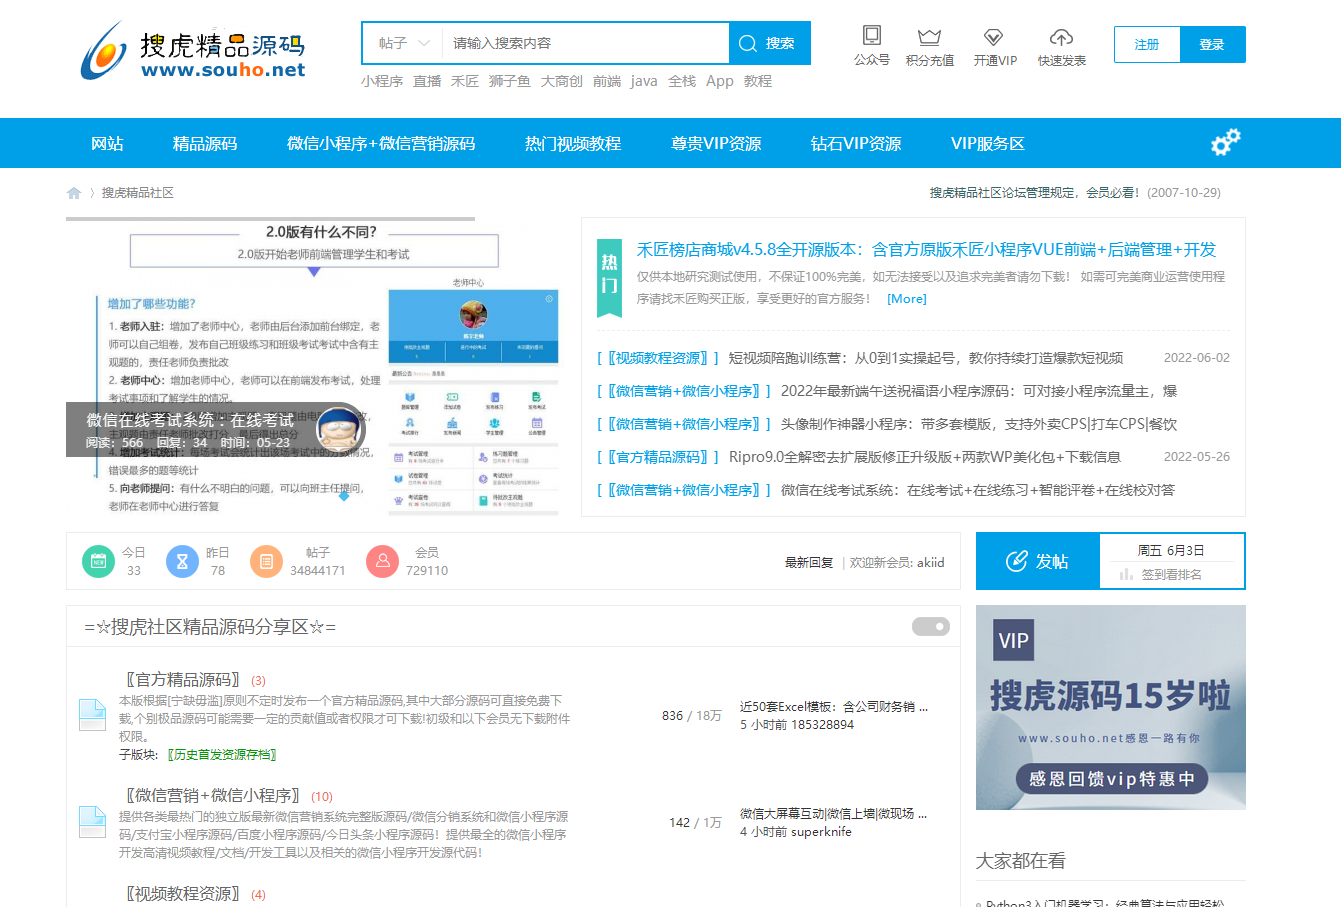Image resolution: width=1341 pixels, height=907 pixels.
Task: Open the 〖历史首发资源存档〗 subforum link
Action: [x=222, y=755]
